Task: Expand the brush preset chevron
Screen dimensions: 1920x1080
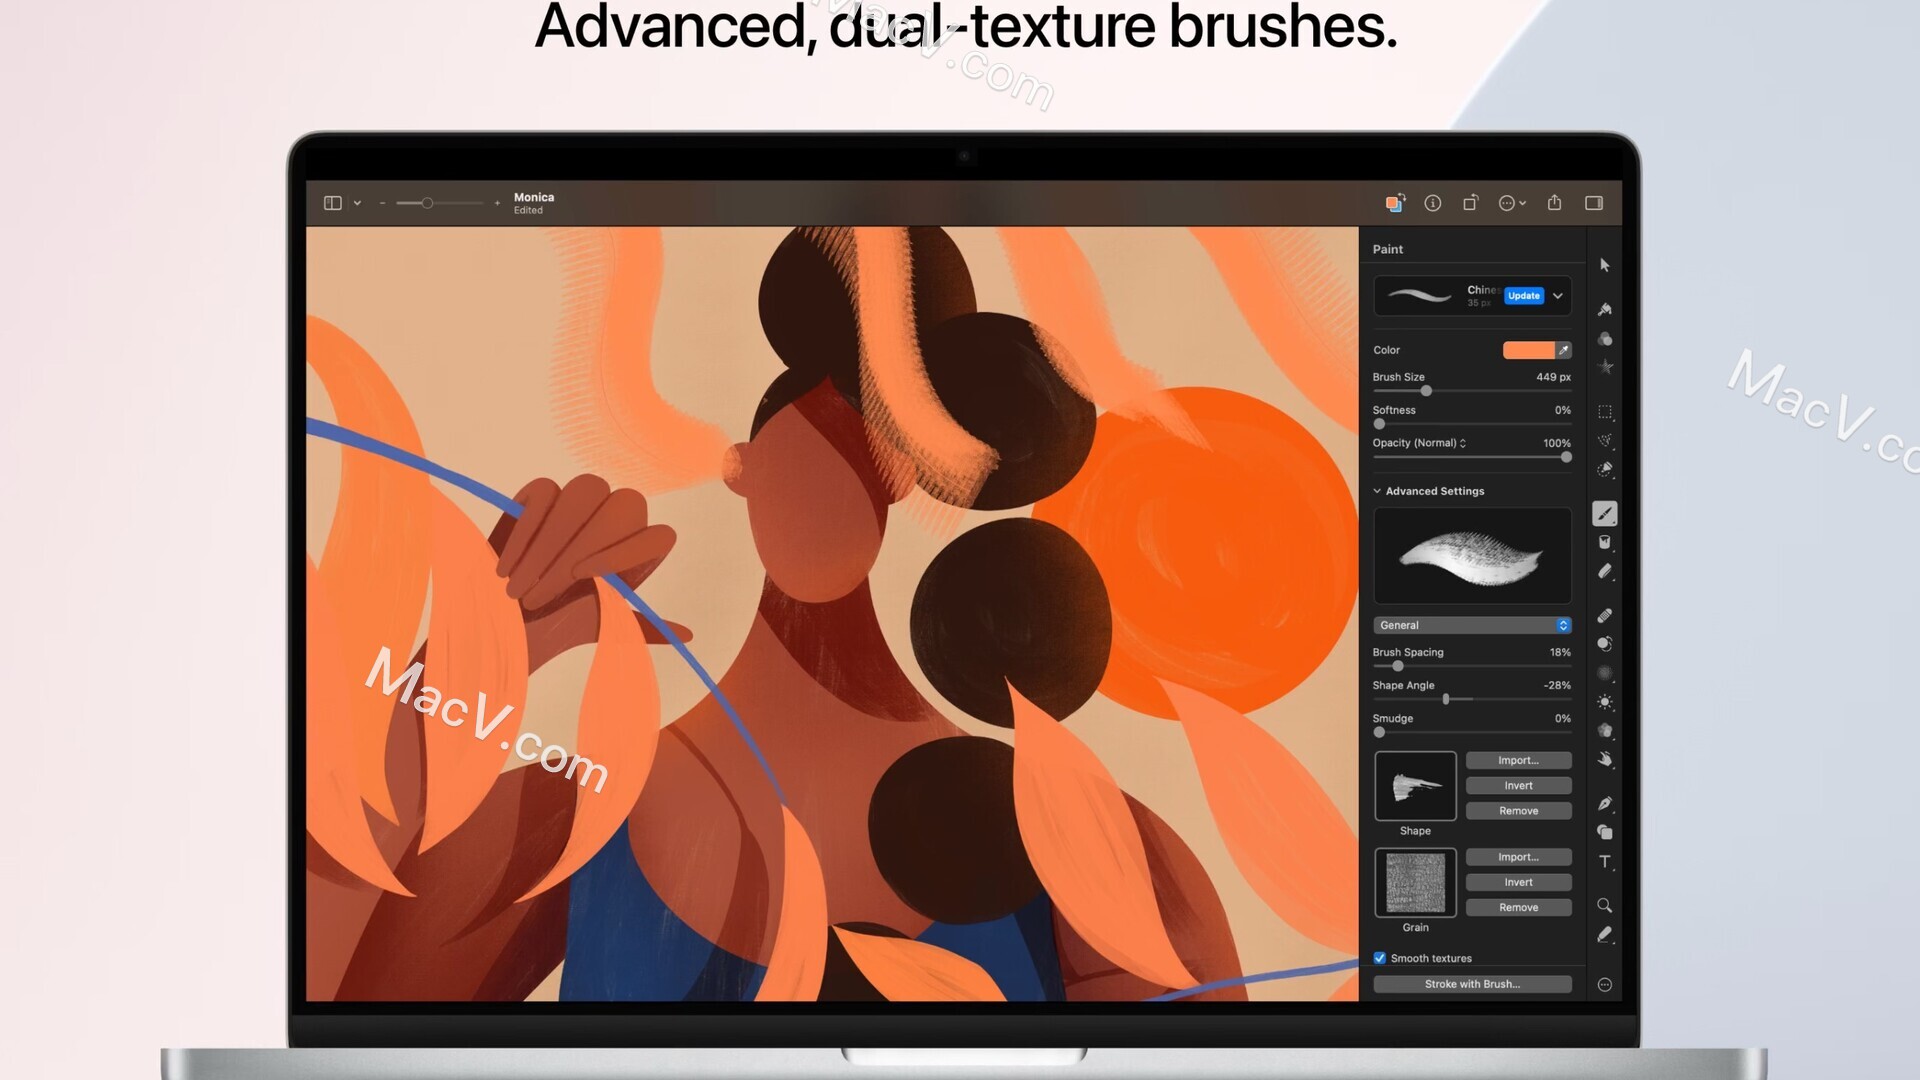Action: 1558,296
